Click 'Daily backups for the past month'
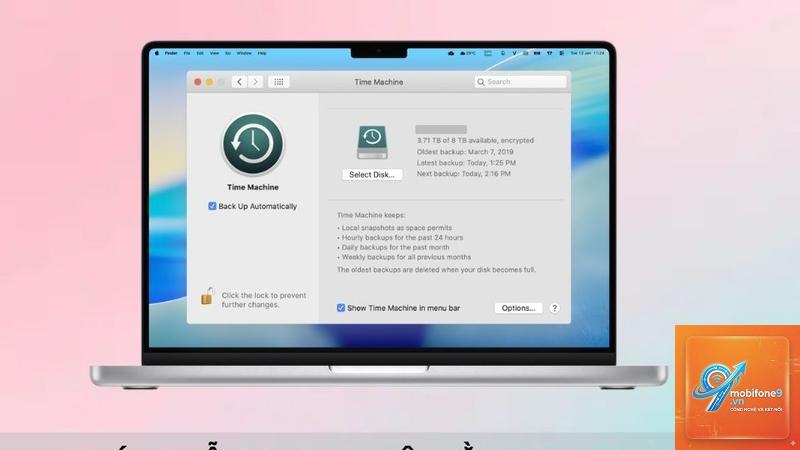Viewport: 800px width, 450px height. [393, 247]
